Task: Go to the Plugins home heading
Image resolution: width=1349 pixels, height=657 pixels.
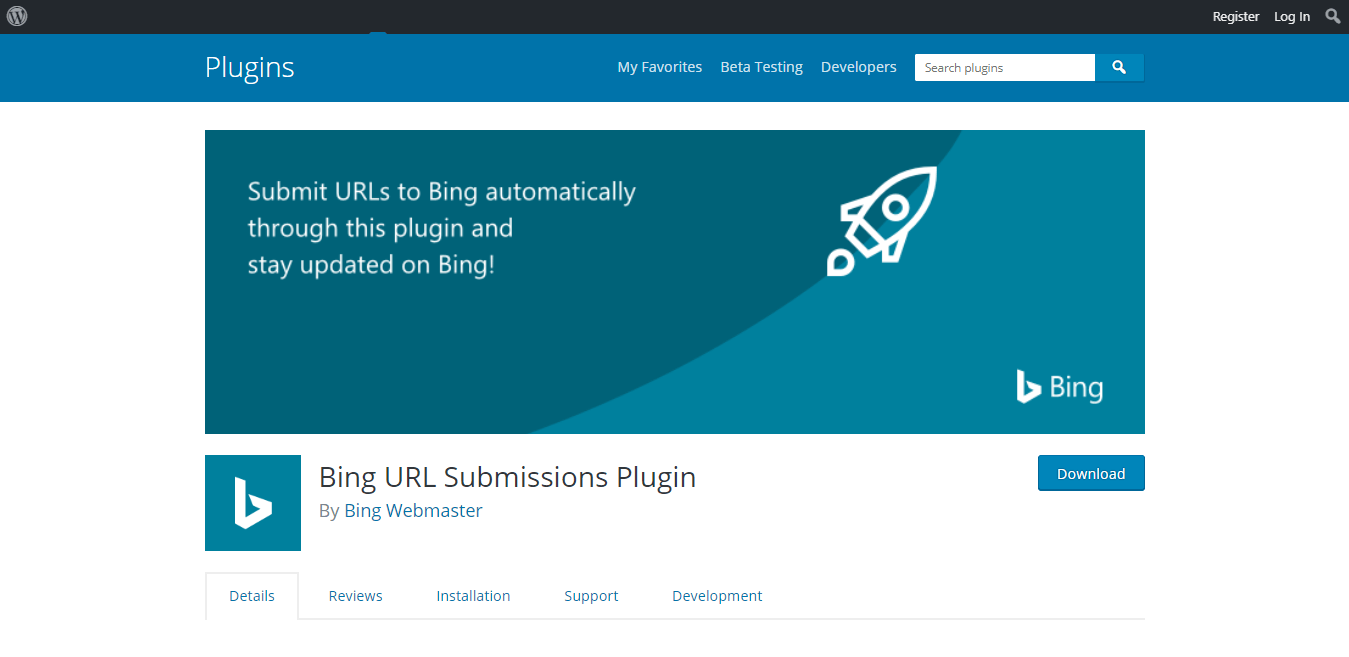Action: click(250, 67)
